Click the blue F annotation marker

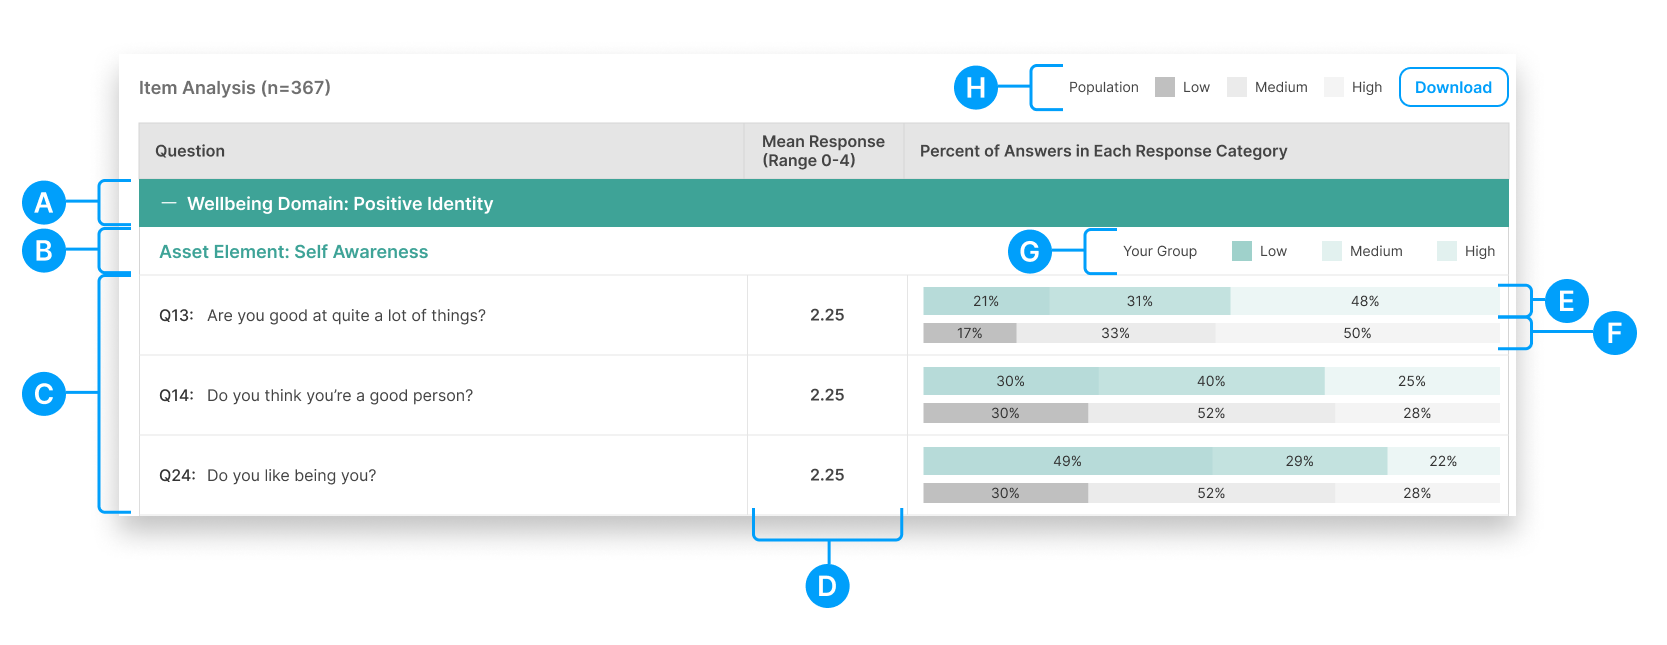coord(1613,333)
